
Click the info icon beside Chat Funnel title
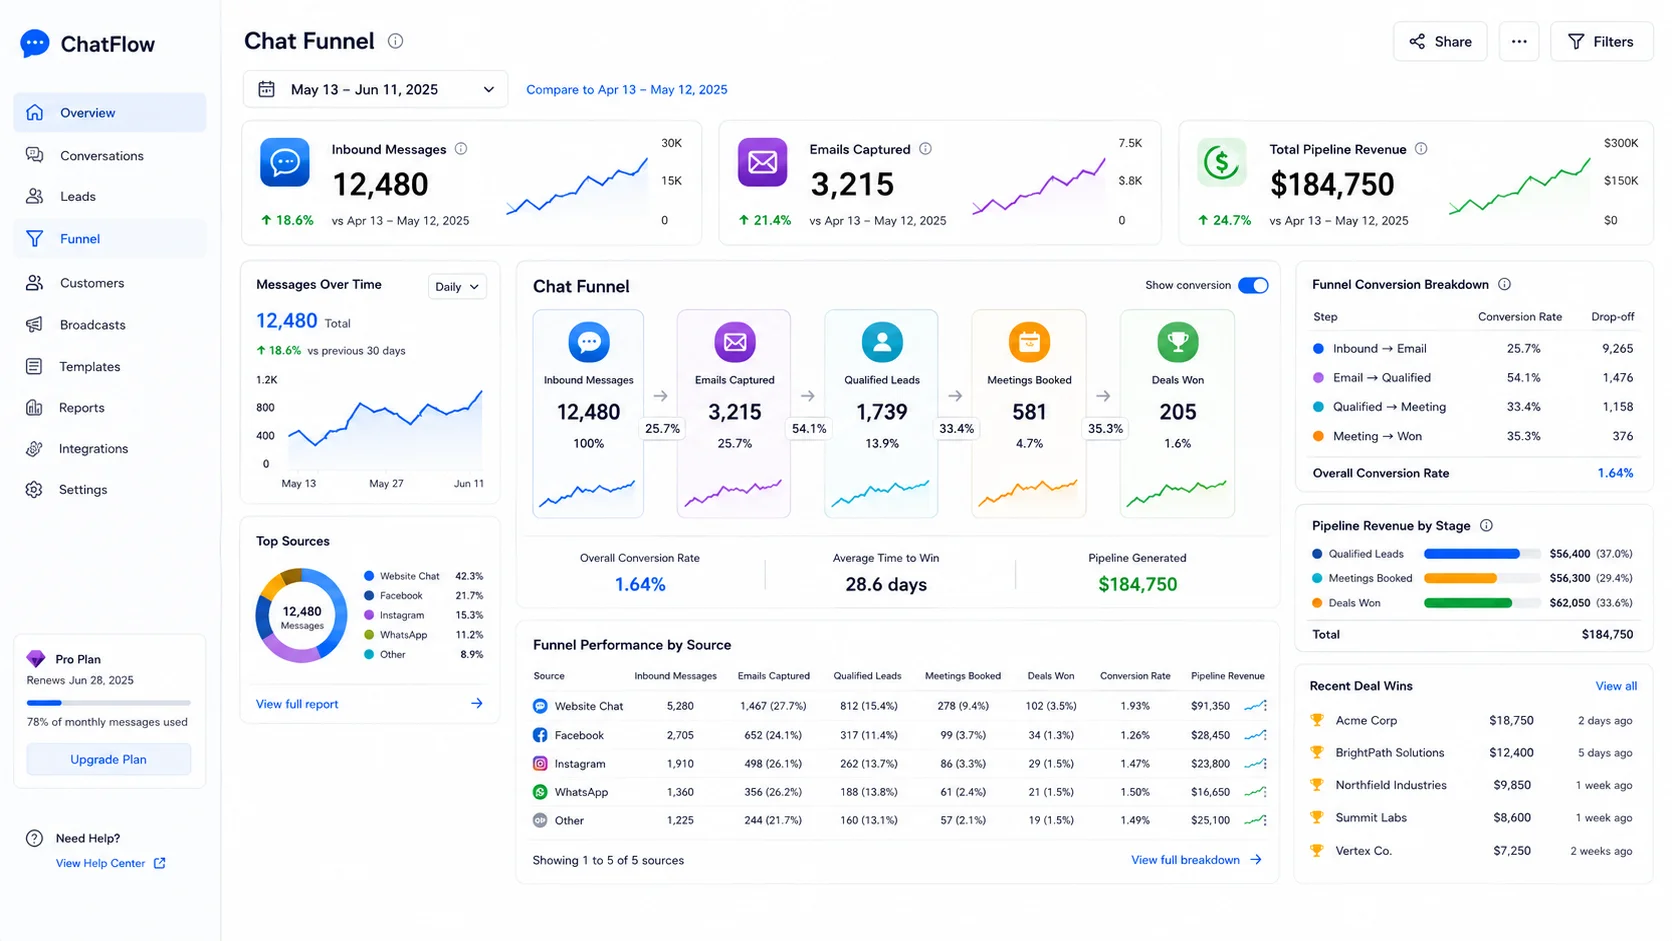click(x=395, y=41)
